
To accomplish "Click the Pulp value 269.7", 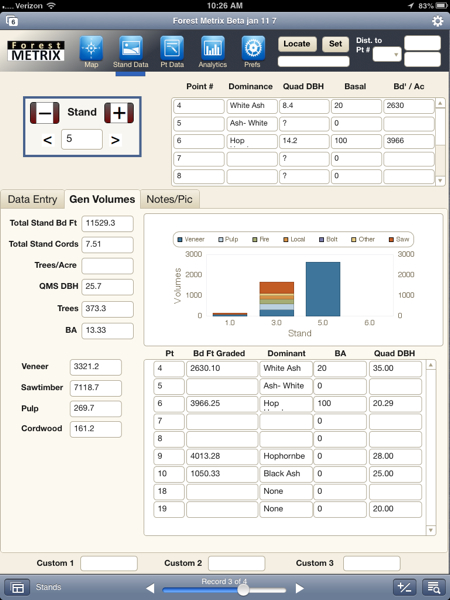I will click(96, 409).
